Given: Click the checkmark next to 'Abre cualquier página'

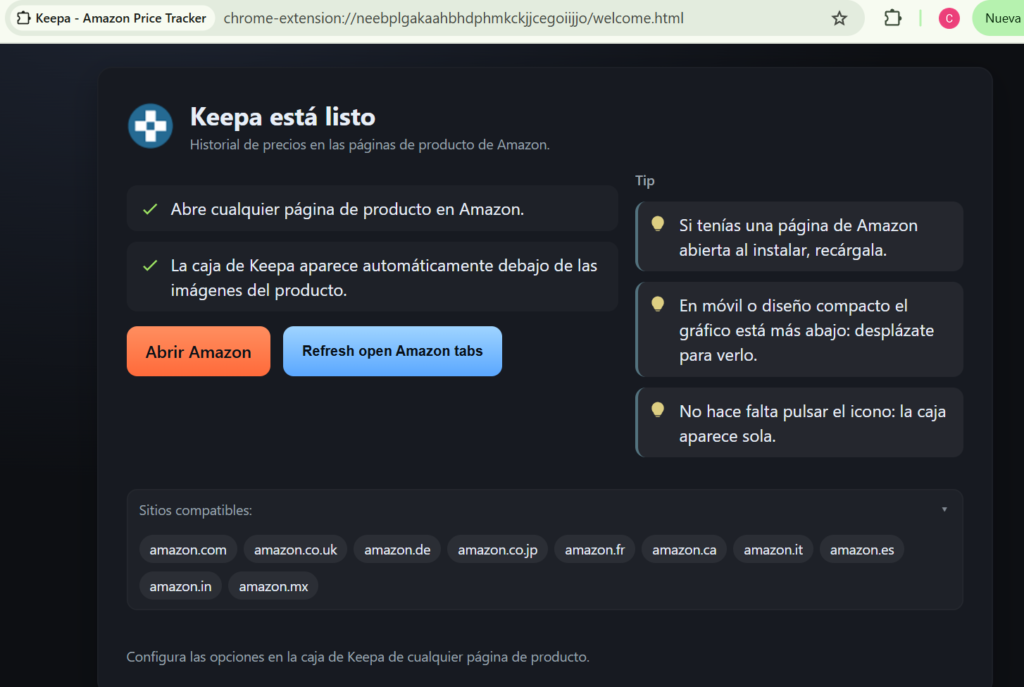Looking at the screenshot, I should point(150,209).
